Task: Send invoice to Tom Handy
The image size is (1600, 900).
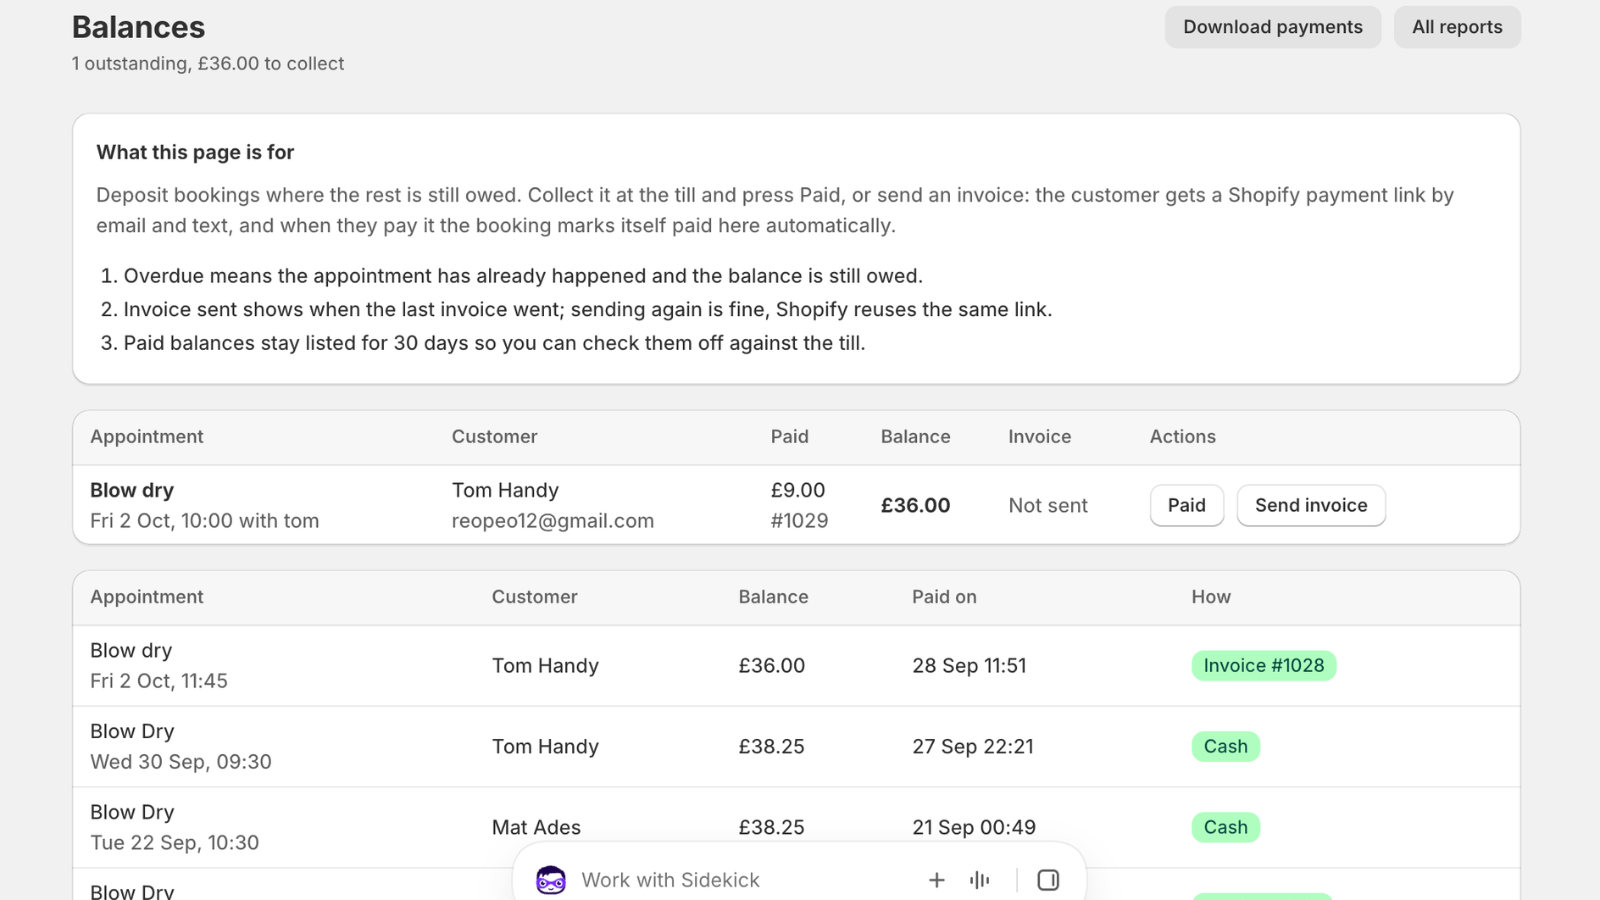Action: pos(1311,505)
